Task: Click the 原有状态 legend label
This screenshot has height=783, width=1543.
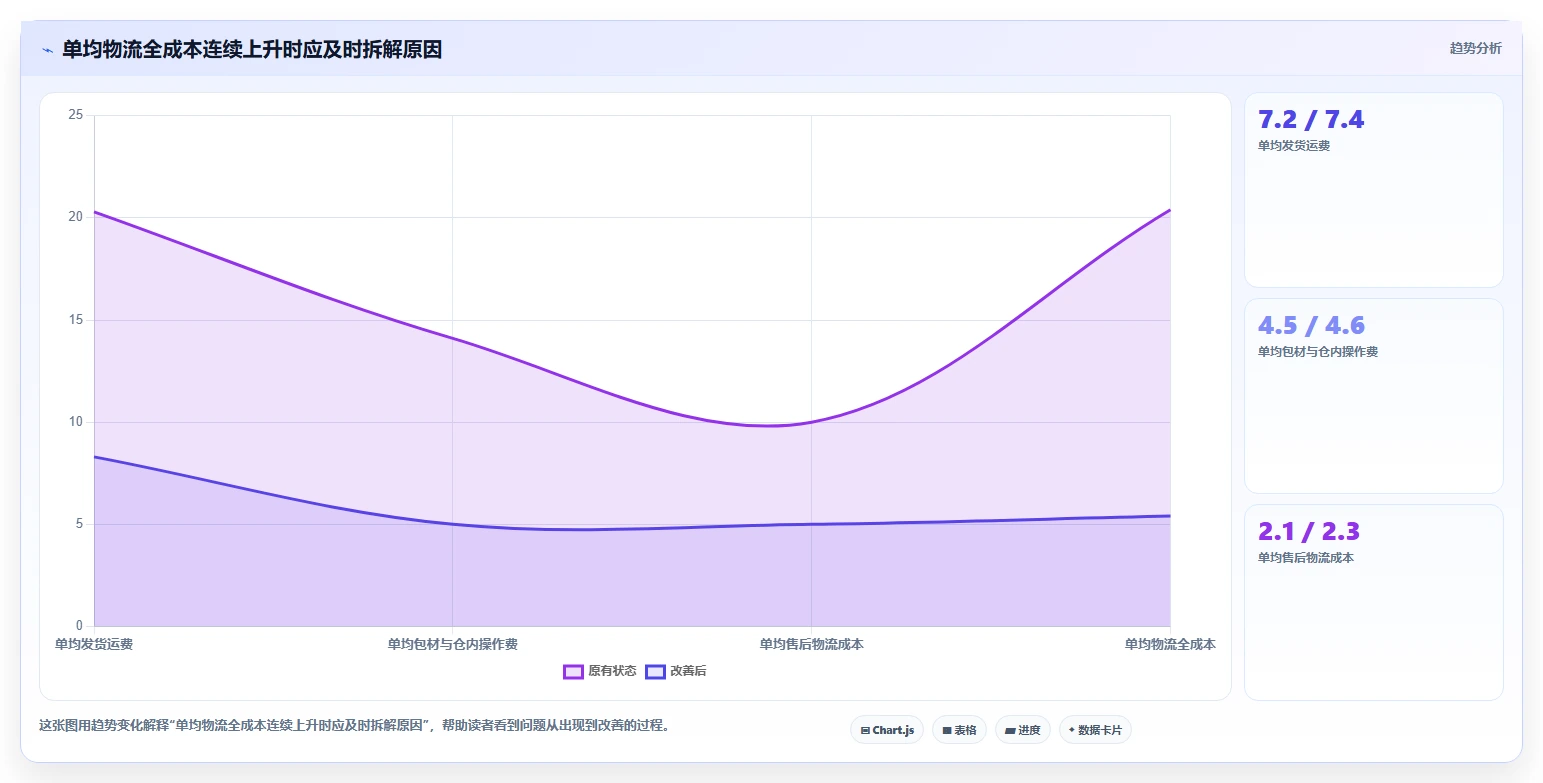Action: point(612,672)
